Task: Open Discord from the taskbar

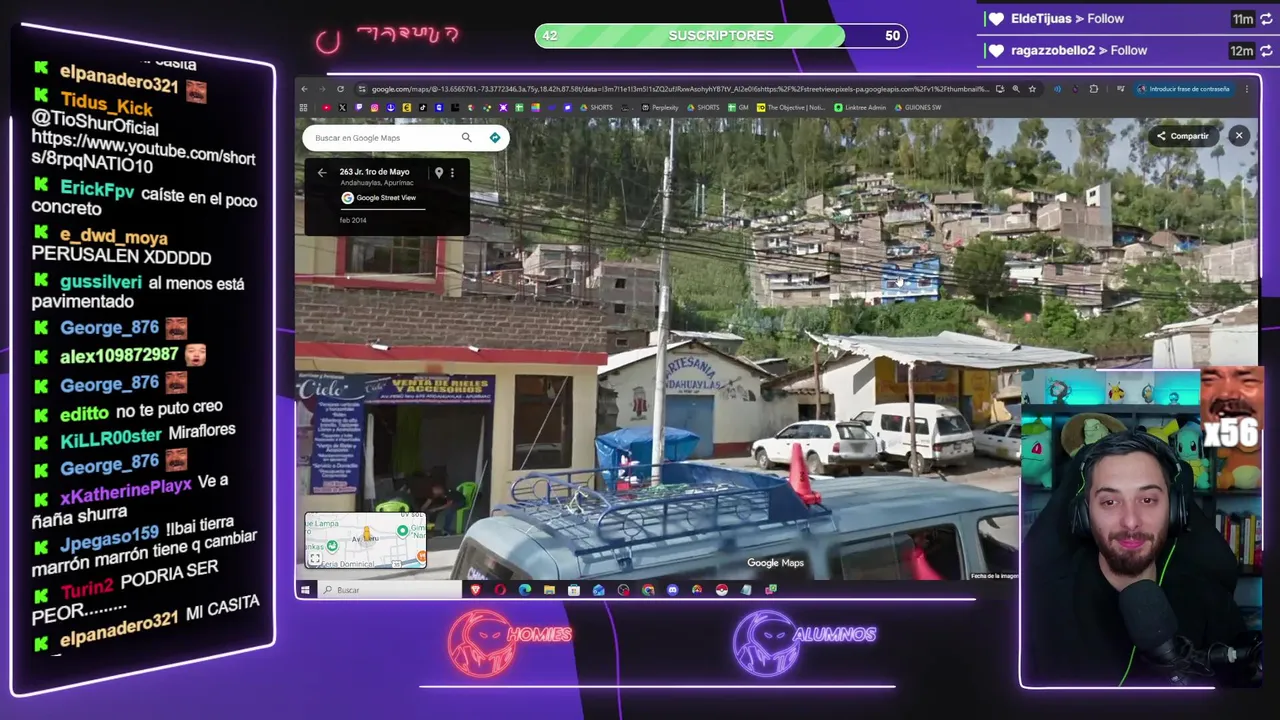Action: coord(672,590)
